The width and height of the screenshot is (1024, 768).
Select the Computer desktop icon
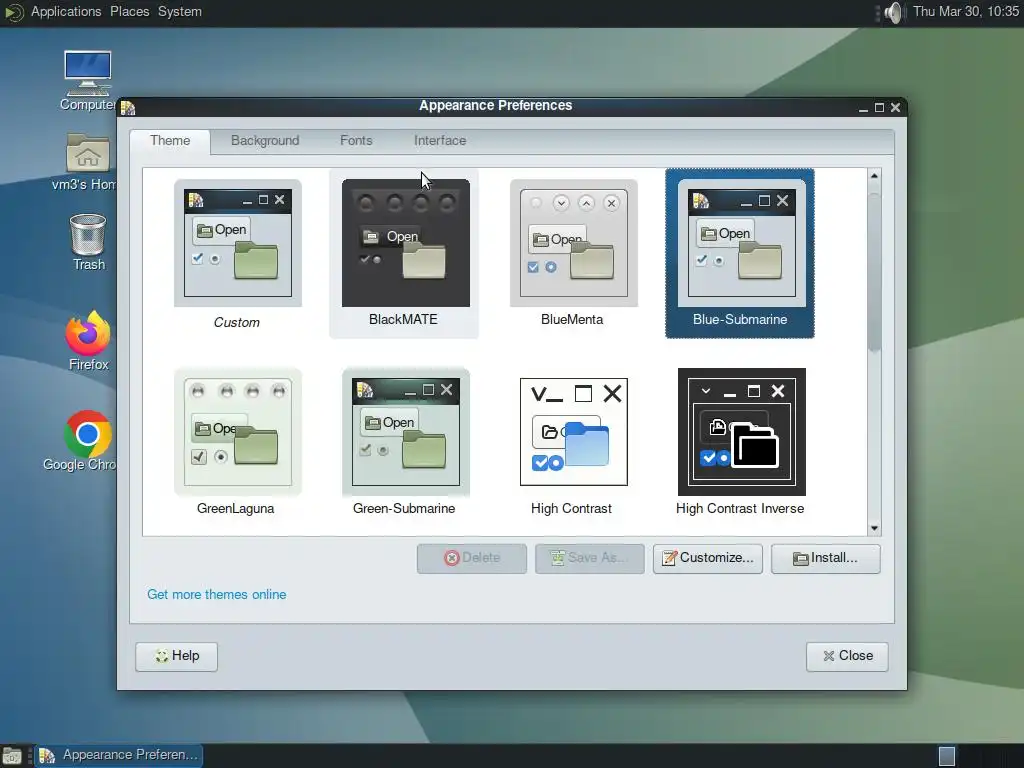(x=88, y=81)
